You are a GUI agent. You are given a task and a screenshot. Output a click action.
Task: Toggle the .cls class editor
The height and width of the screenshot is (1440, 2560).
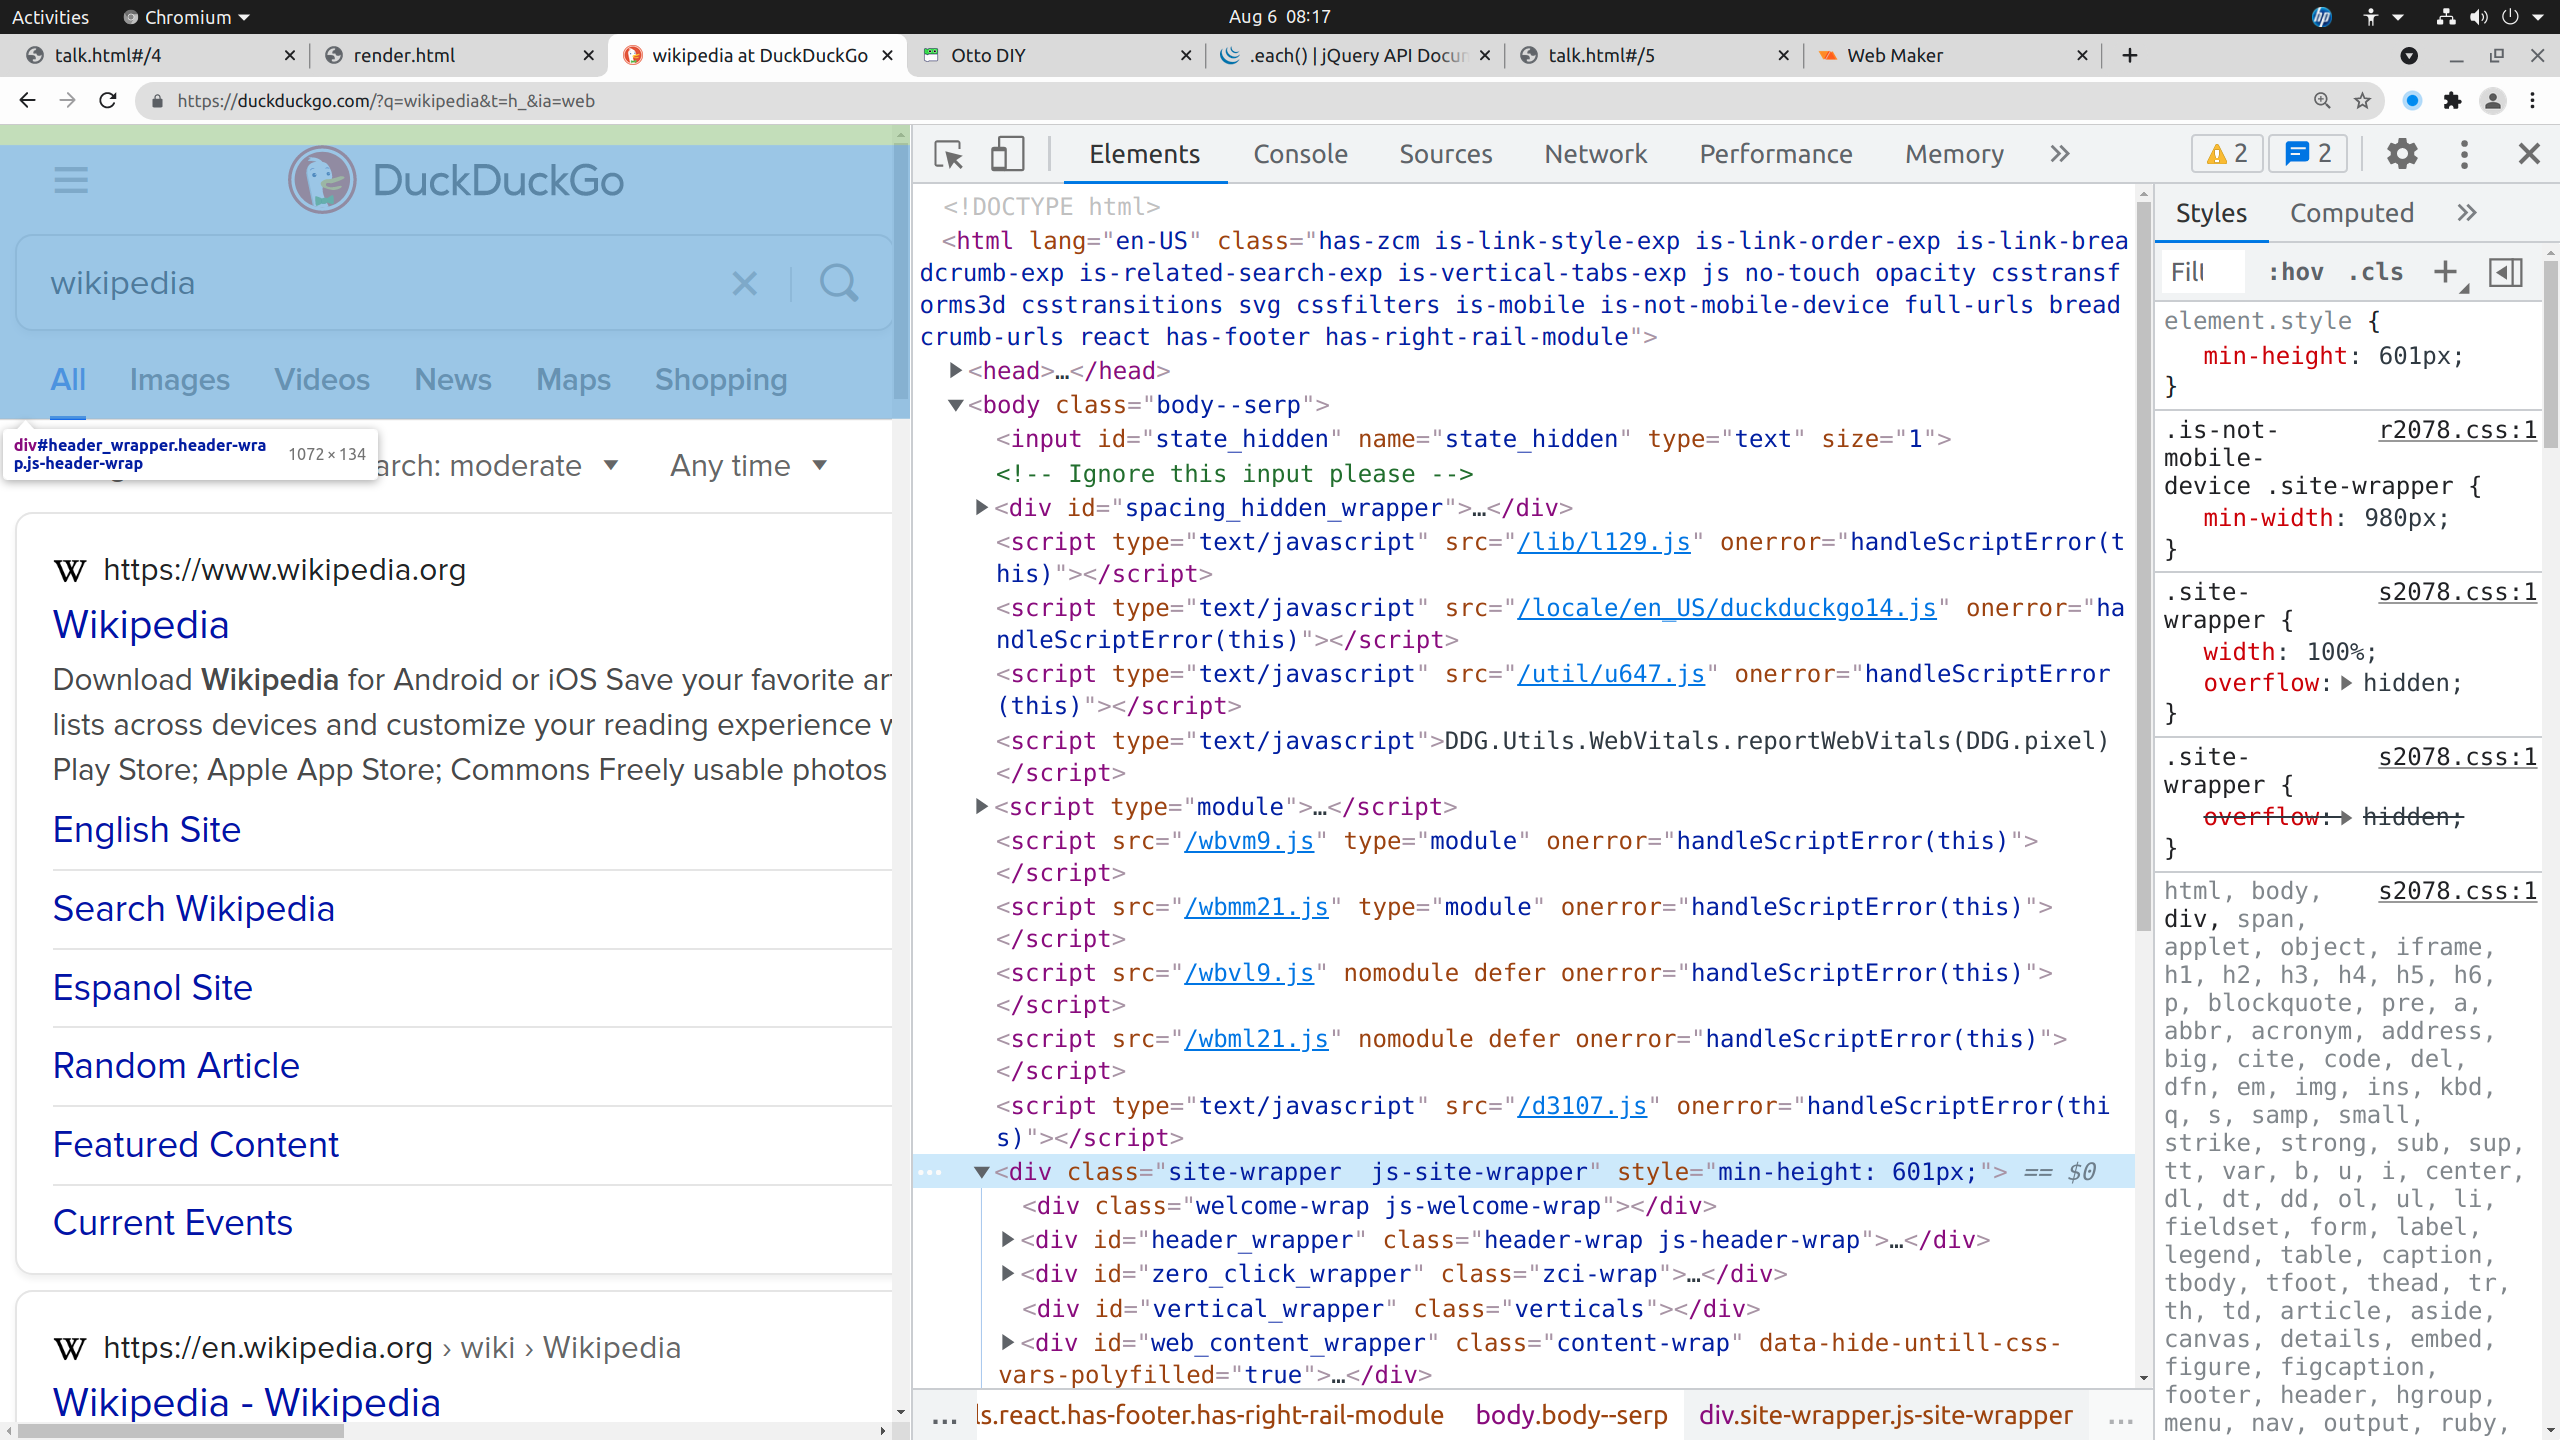(x=2375, y=272)
